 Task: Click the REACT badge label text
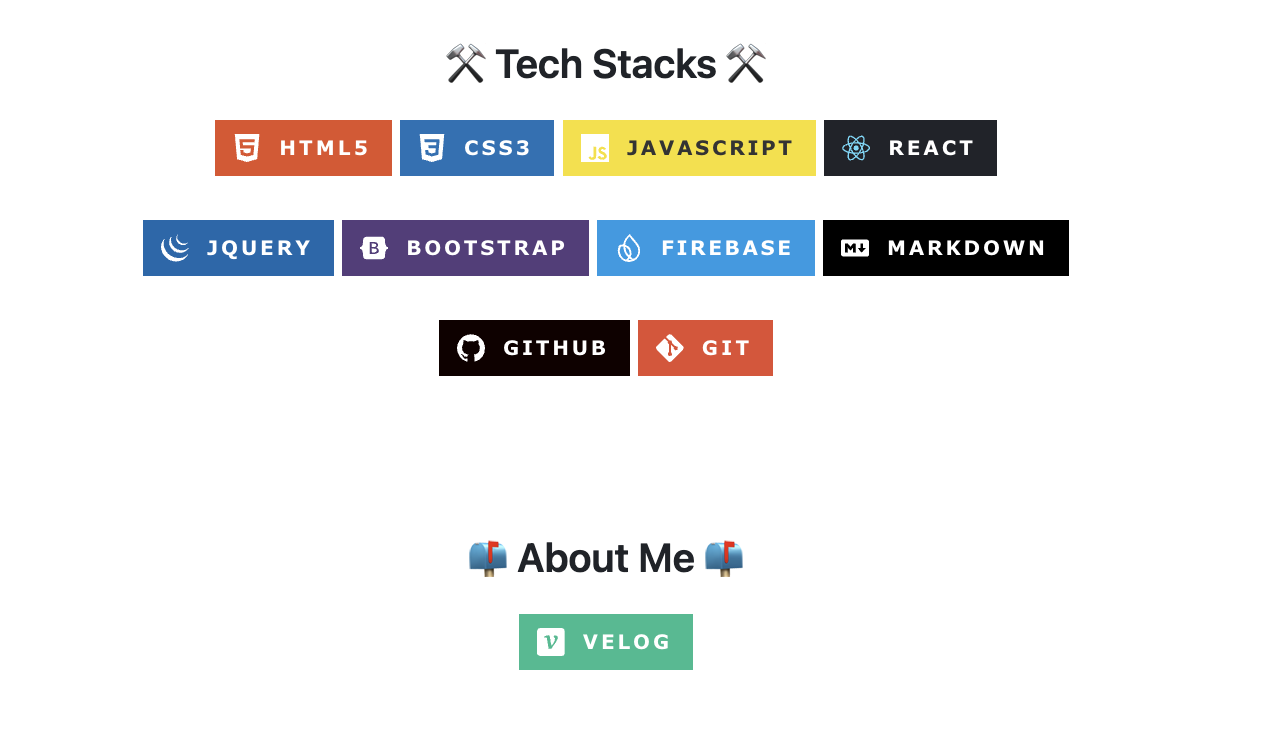(x=932, y=148)
